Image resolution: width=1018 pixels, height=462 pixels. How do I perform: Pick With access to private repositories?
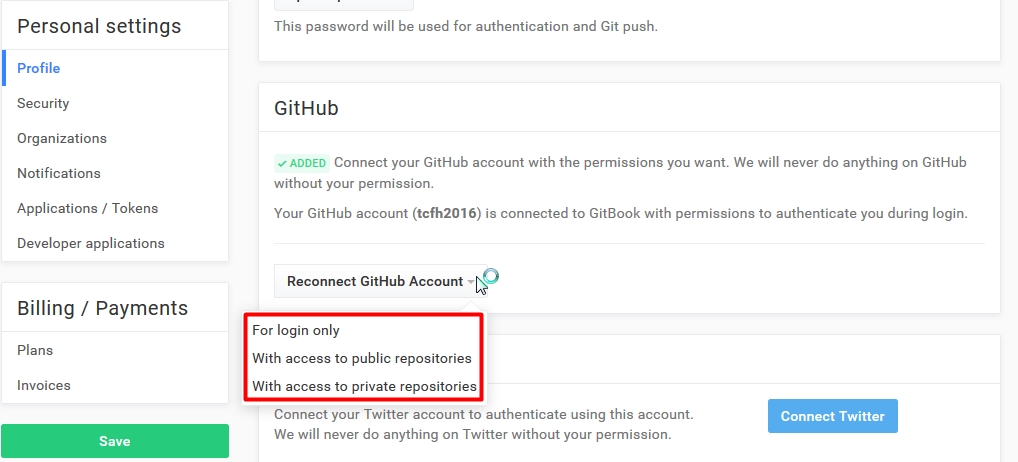[x=364, y=386]
